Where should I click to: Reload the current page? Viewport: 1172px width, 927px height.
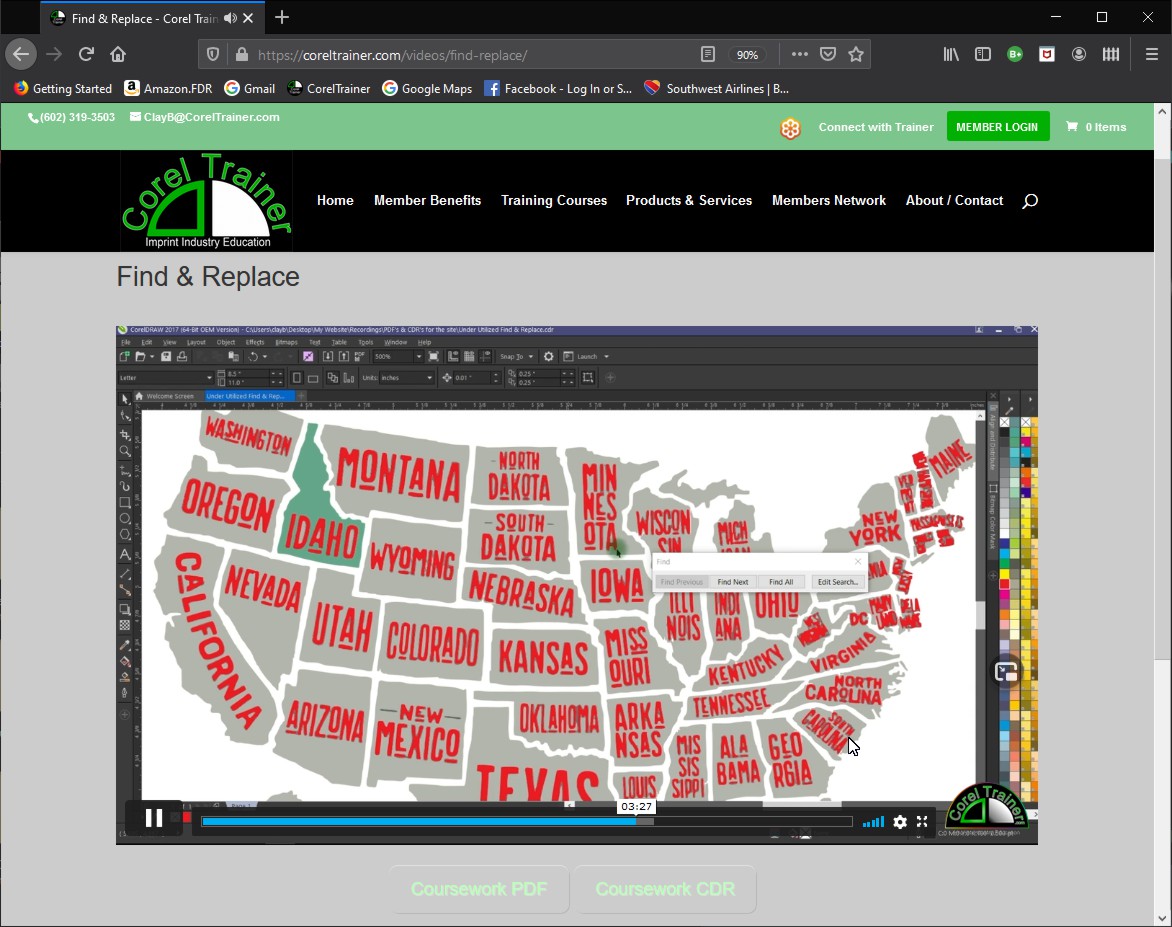click(x=86, y=54)
